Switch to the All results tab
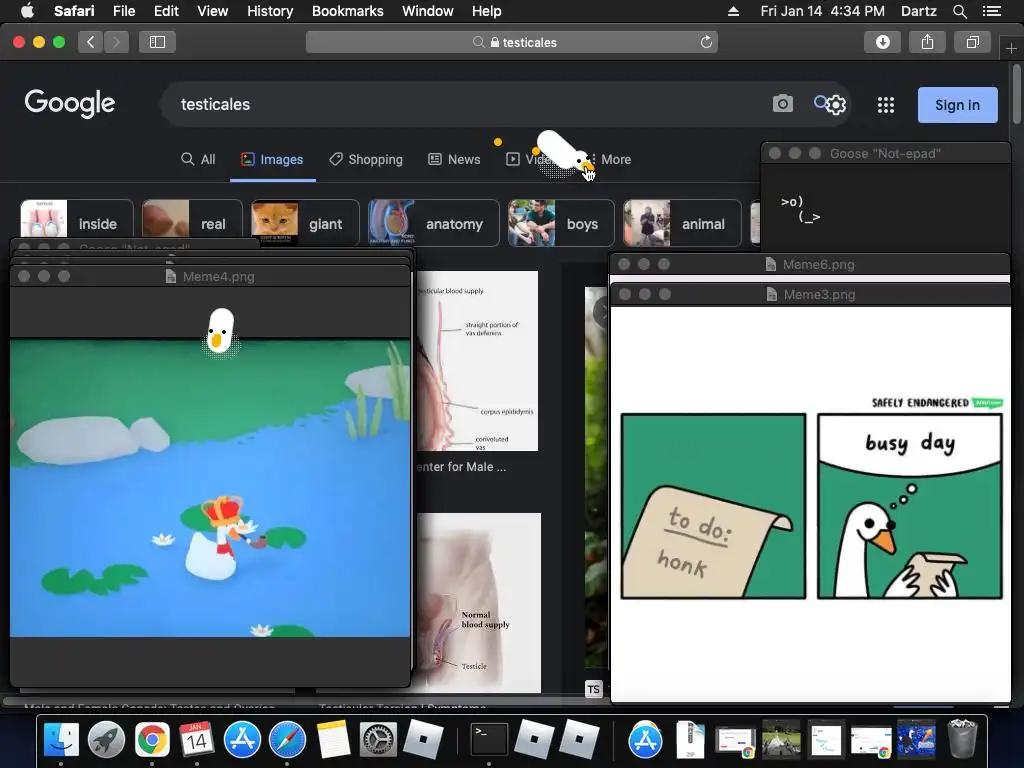 click(198, 159)
